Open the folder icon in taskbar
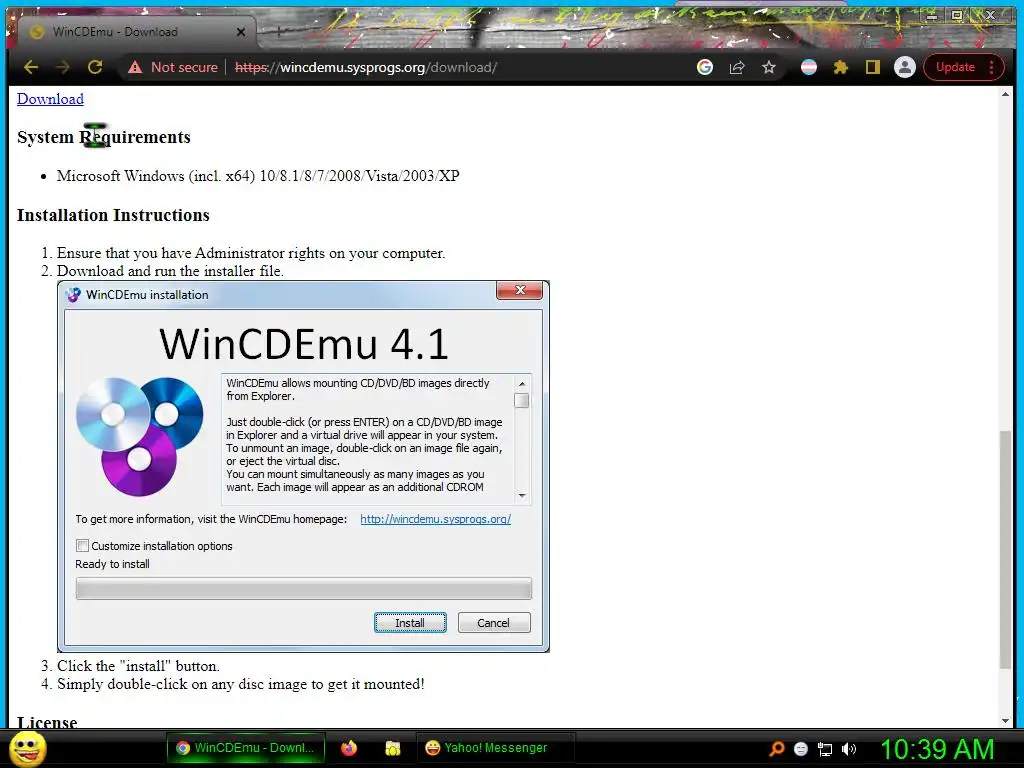 (x=392, y=748)
